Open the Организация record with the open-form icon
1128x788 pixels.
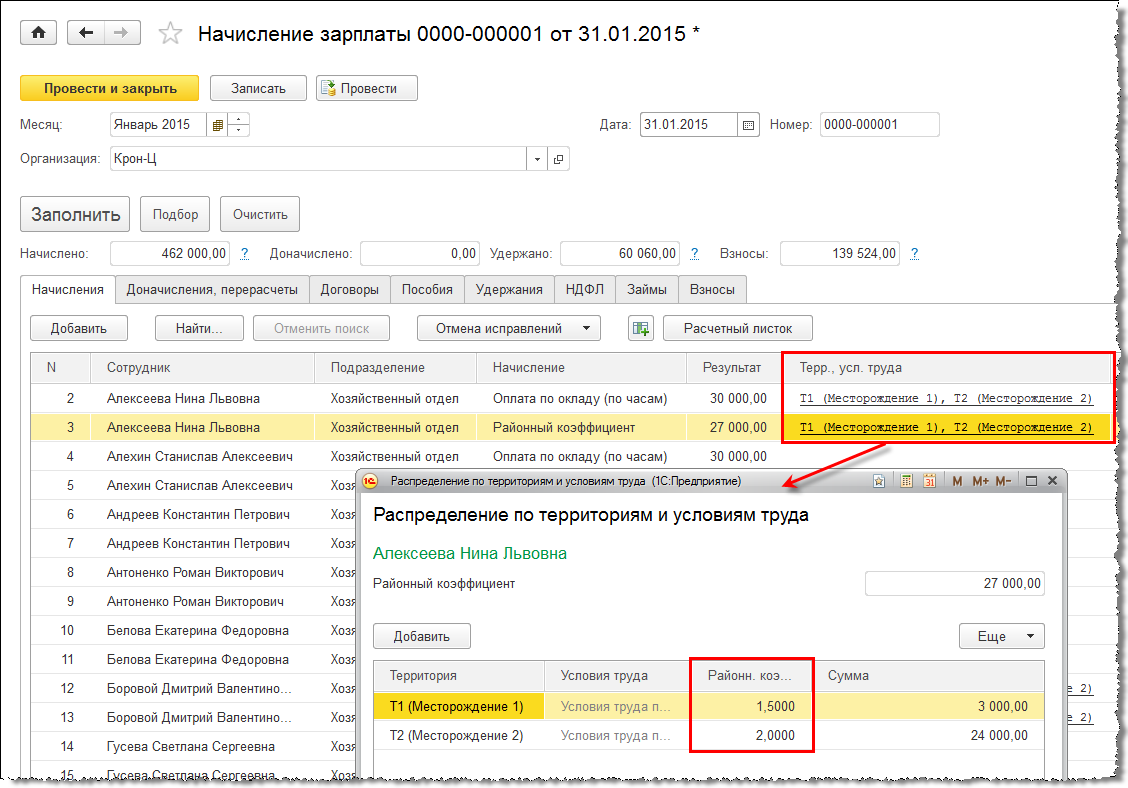559,159
